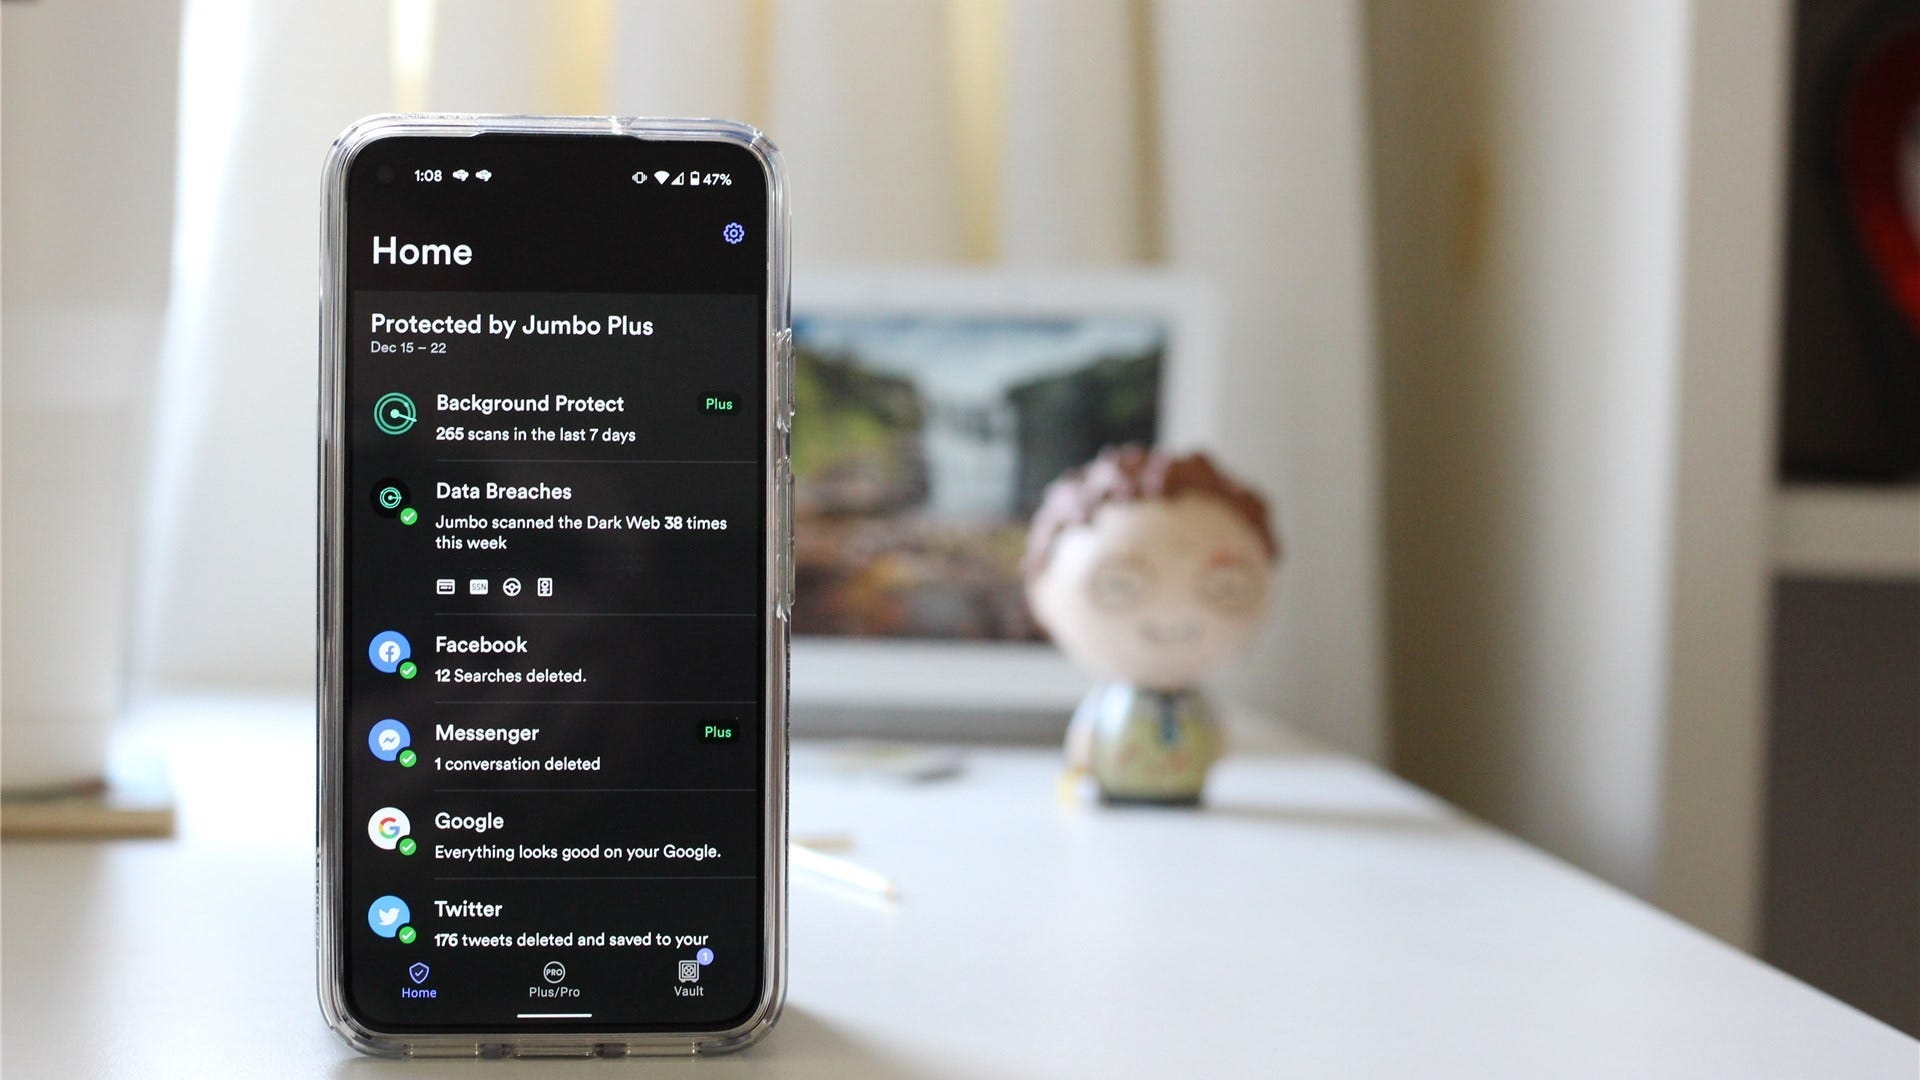This screenshot has height=1080, width=1920.
Task: Expand the credit card breach icon row
Action: [x=446, y=585]
